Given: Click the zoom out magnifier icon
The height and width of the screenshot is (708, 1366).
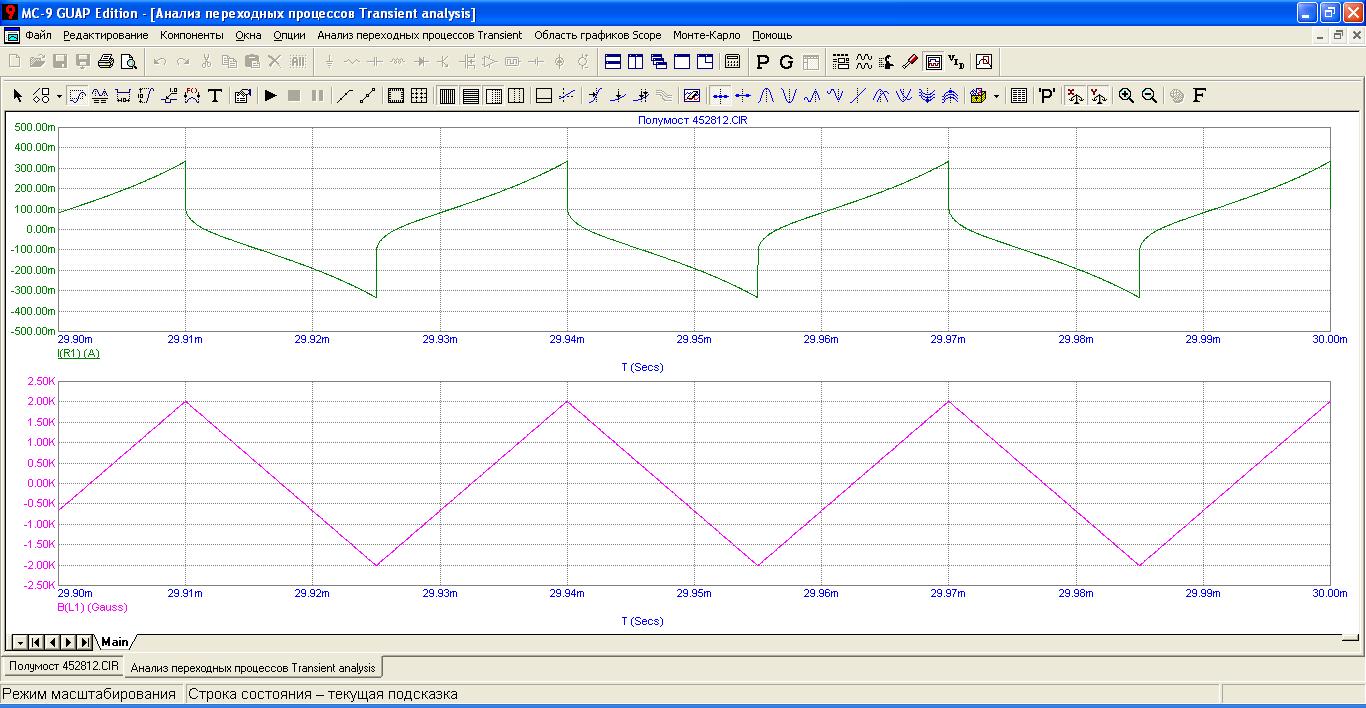Looking at the screenshot, I should (1149, 96).
